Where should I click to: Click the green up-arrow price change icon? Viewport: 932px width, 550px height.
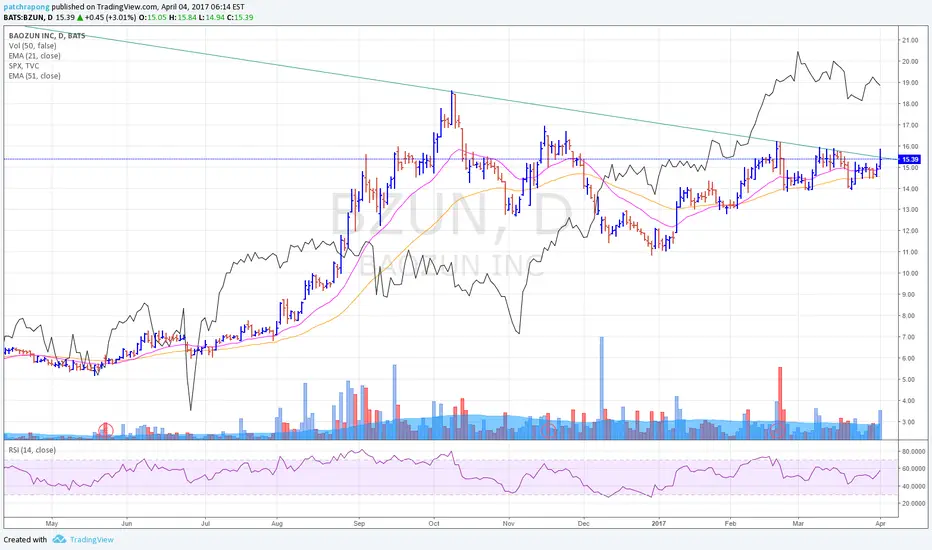point(80,17)
